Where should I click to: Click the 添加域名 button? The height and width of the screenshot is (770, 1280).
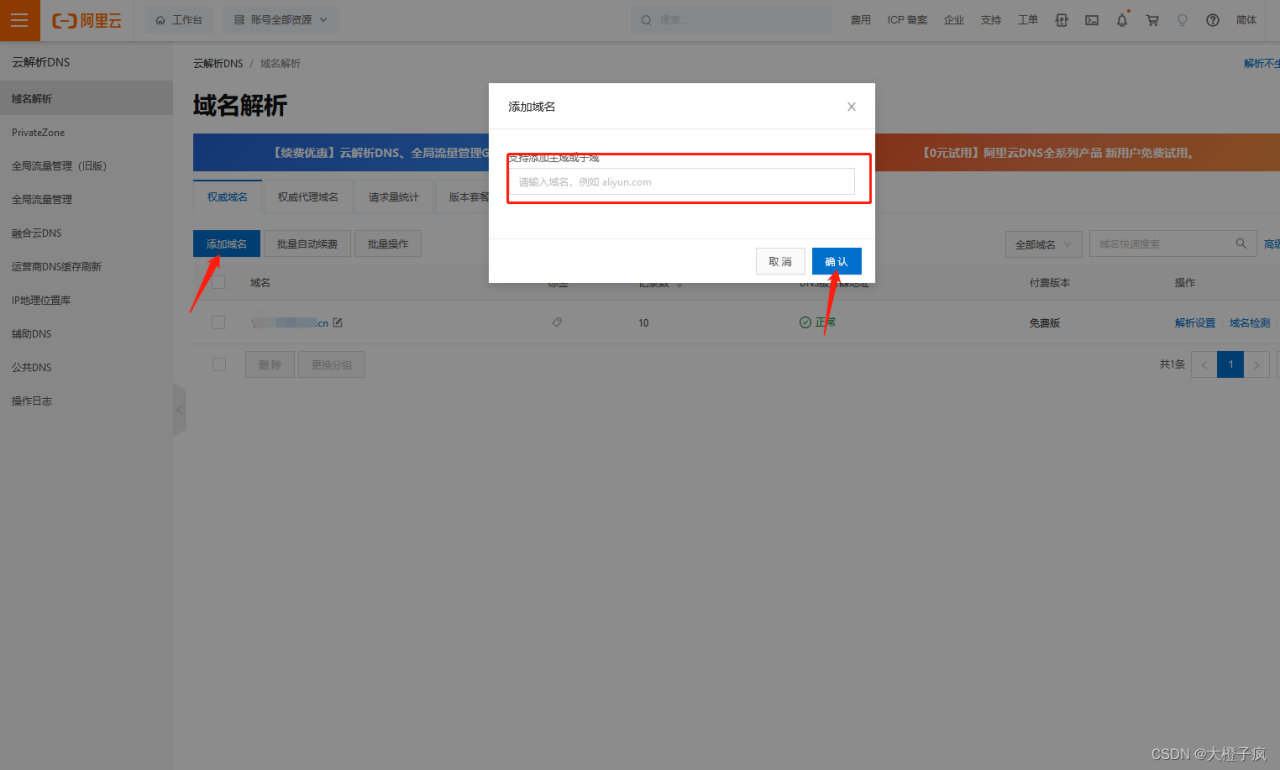coord(227,244)
